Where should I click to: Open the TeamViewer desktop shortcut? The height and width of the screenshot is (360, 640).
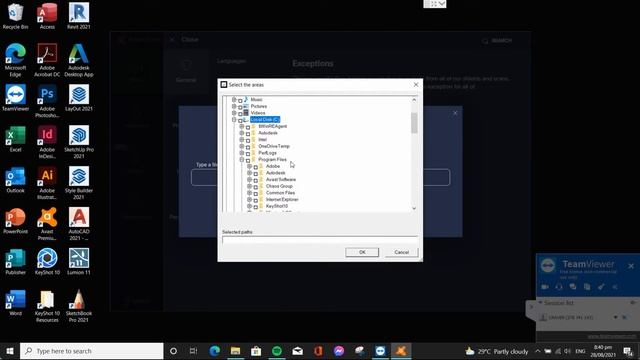16,98
